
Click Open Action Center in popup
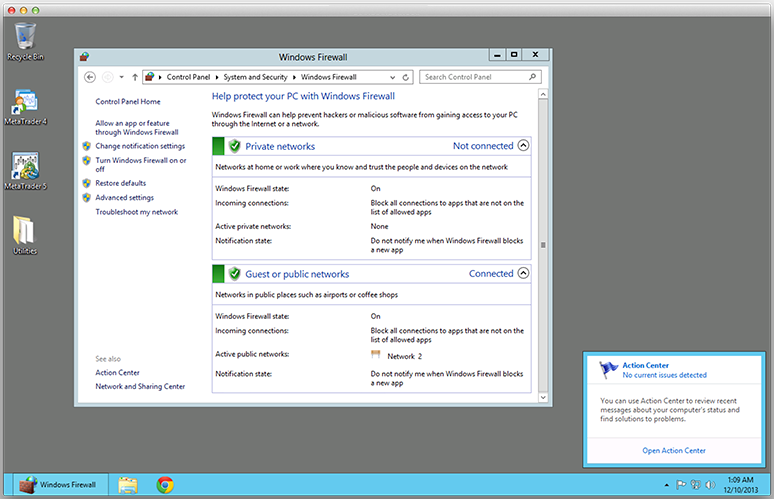pyautogui.click(x=674, y=450)
